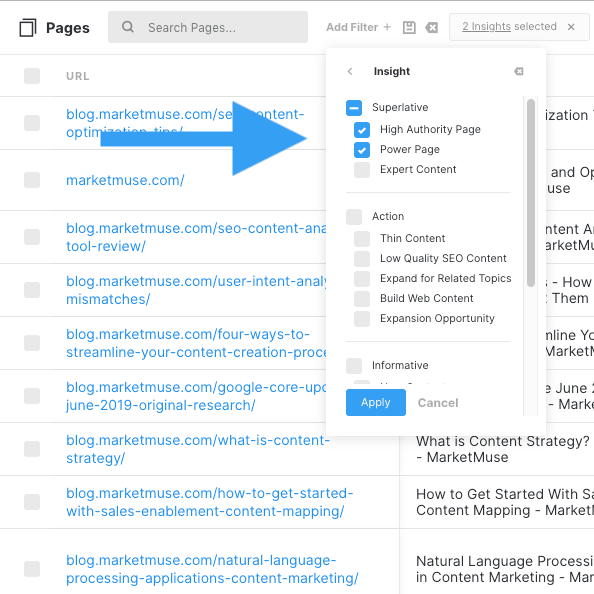The image size is (594, 594).
Task: Uncheck Power Page checkbox
Action: tap(362, 150)
